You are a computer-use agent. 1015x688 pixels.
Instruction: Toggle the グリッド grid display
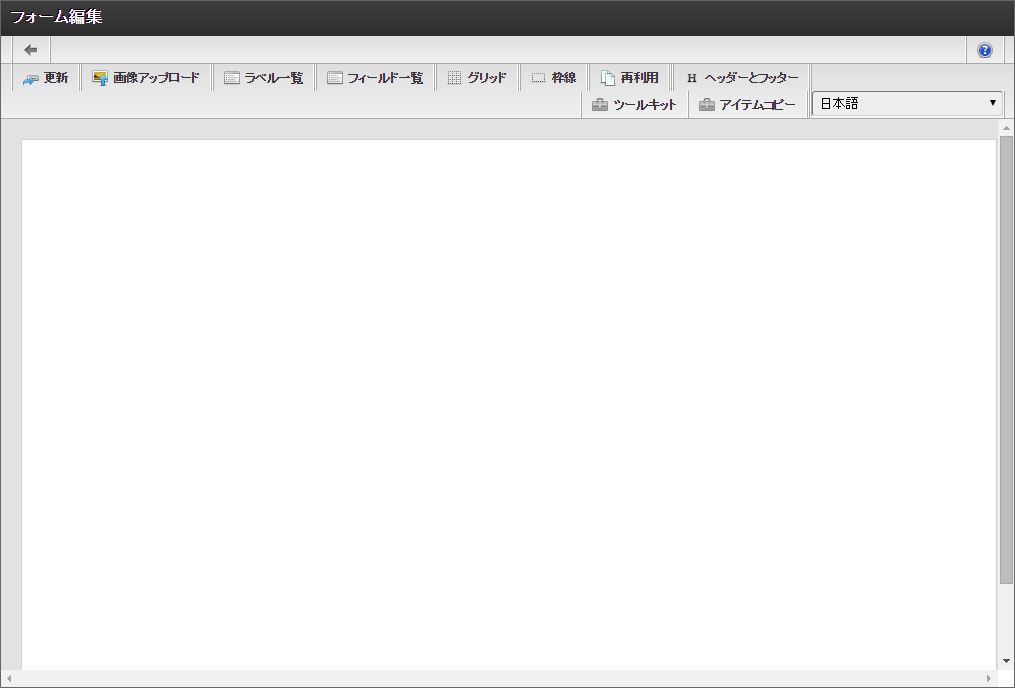477,76
